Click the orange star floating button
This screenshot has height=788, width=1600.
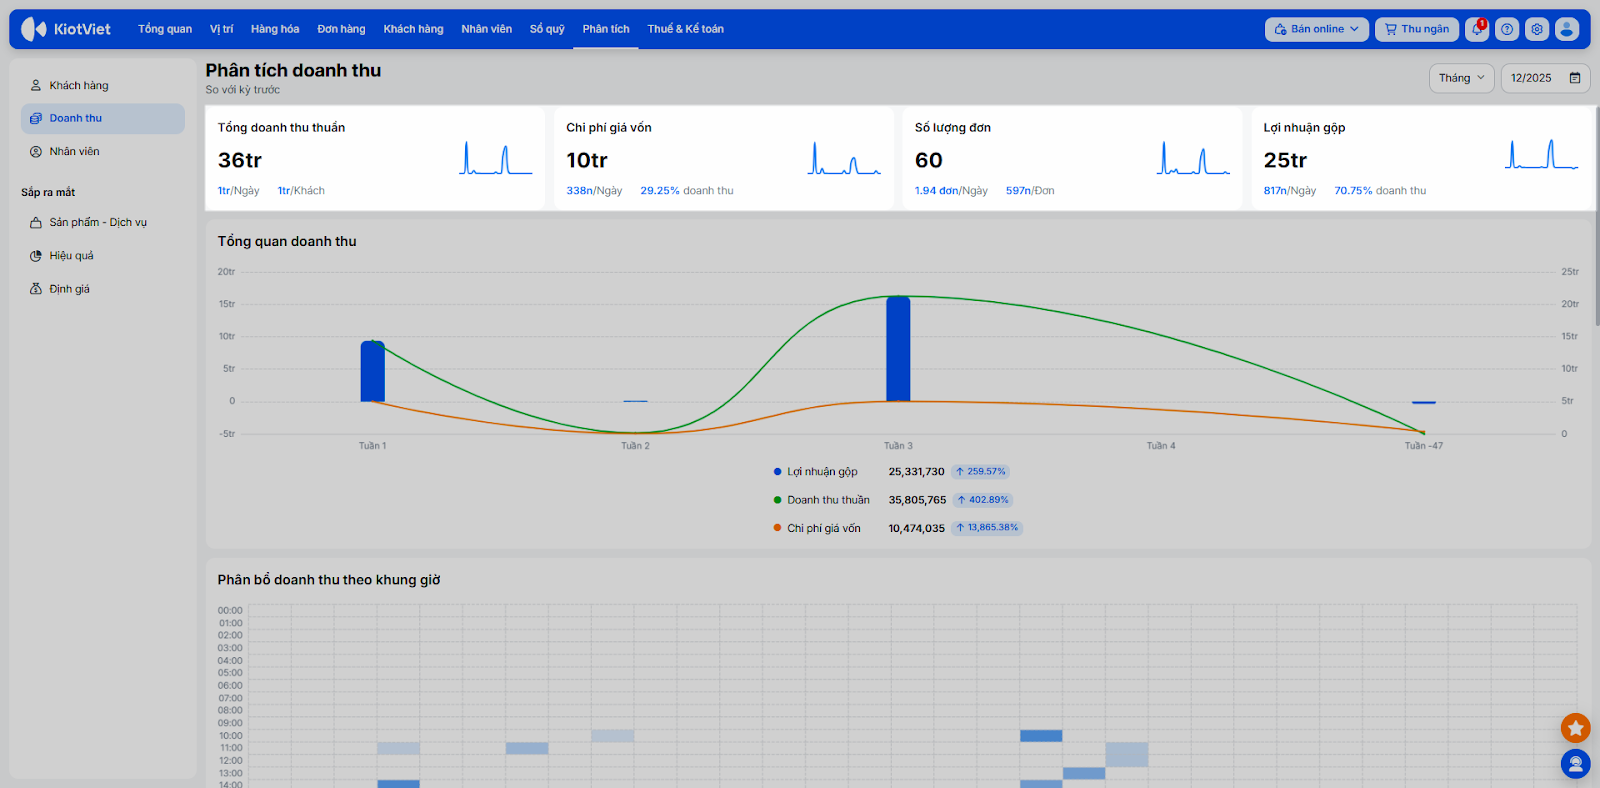(1575, 728)
